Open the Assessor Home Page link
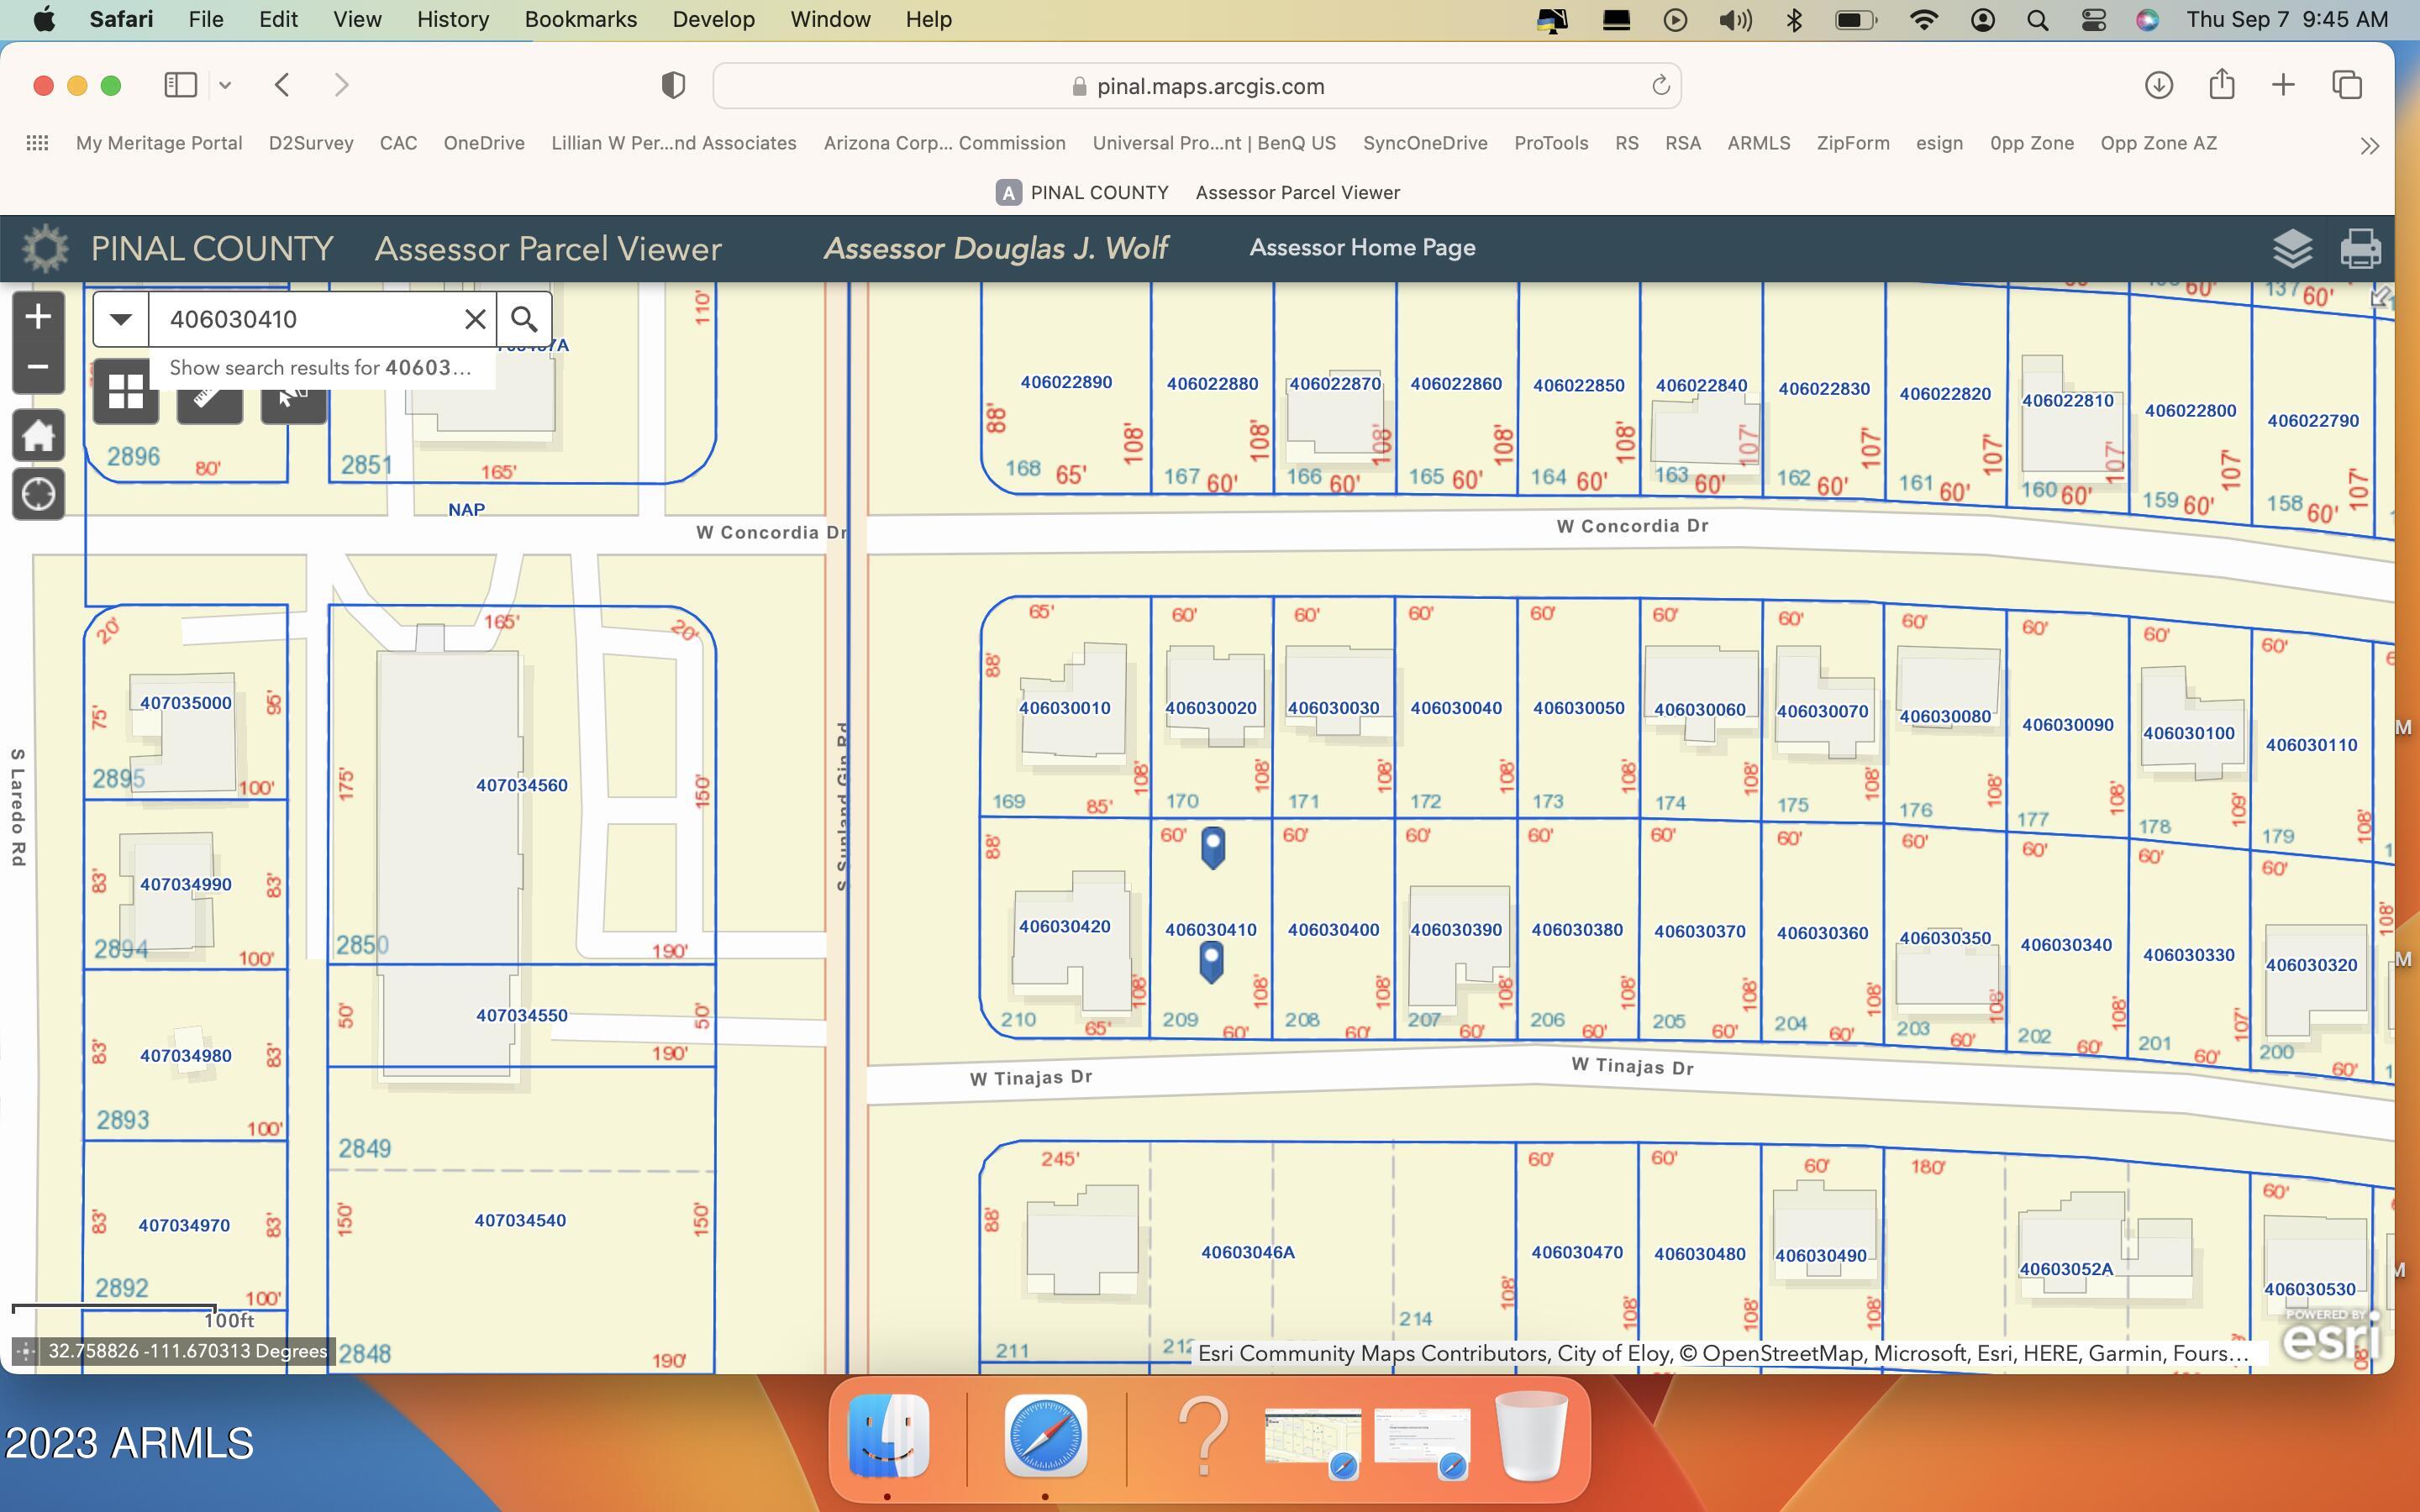Viewport: 2420px width, 1512px height. click(x=1362, y=247)
